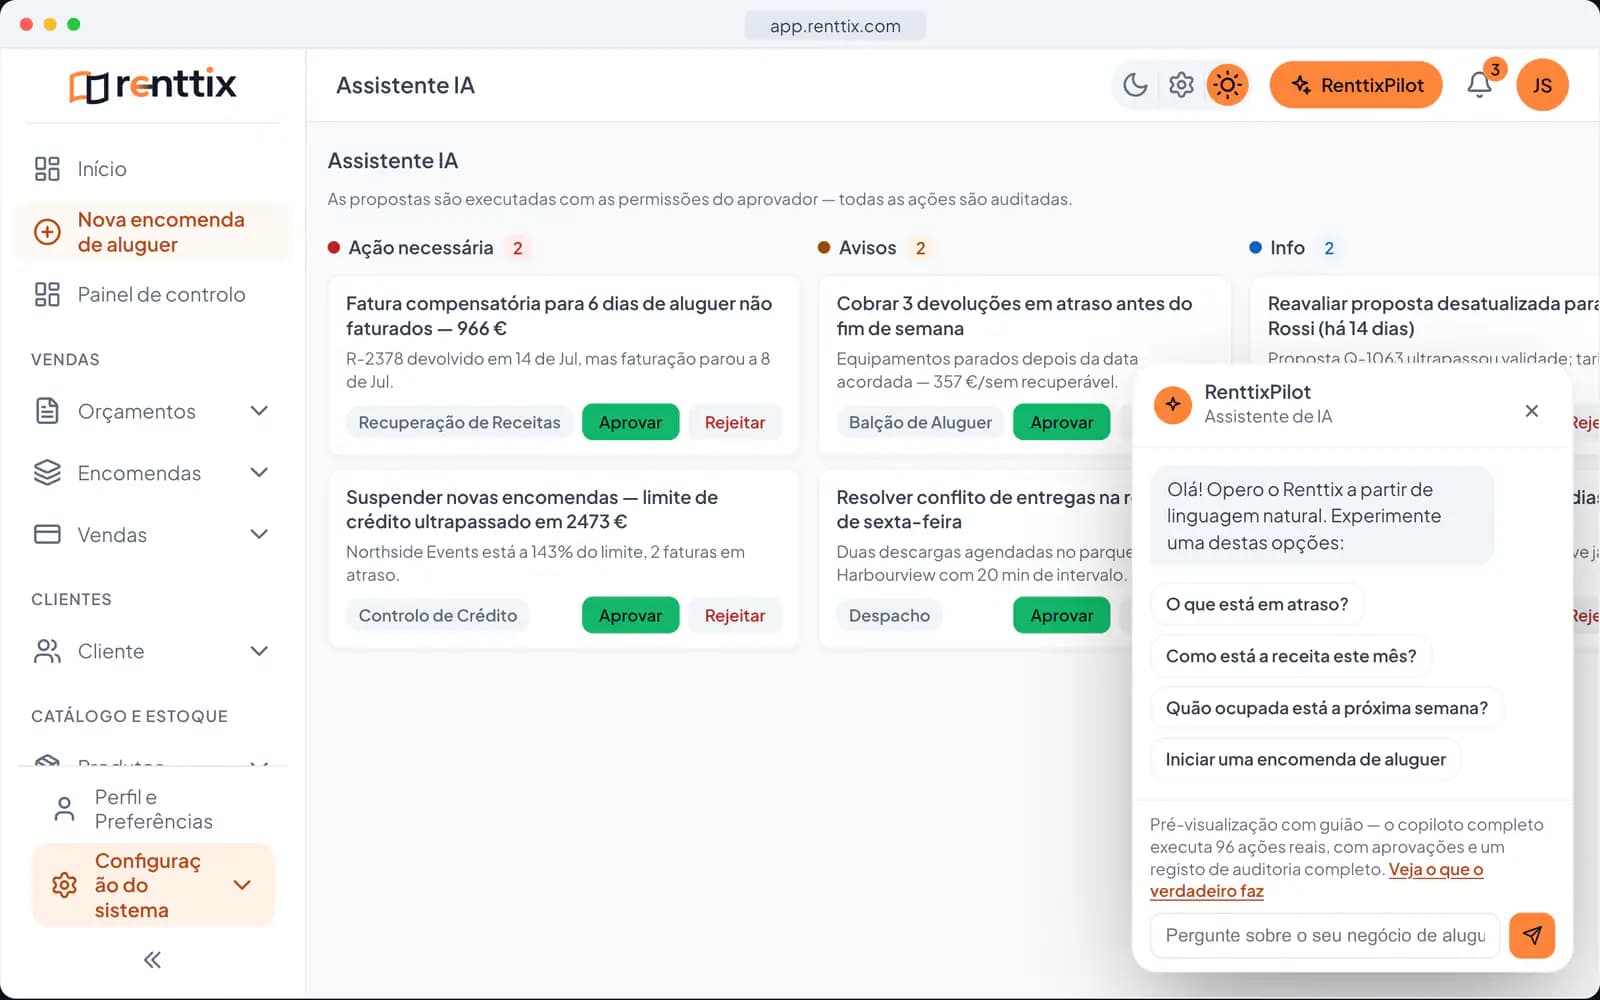Open JS user avatar menu
This screenshot has height=1000, width=1600.
pos(1542,85)
